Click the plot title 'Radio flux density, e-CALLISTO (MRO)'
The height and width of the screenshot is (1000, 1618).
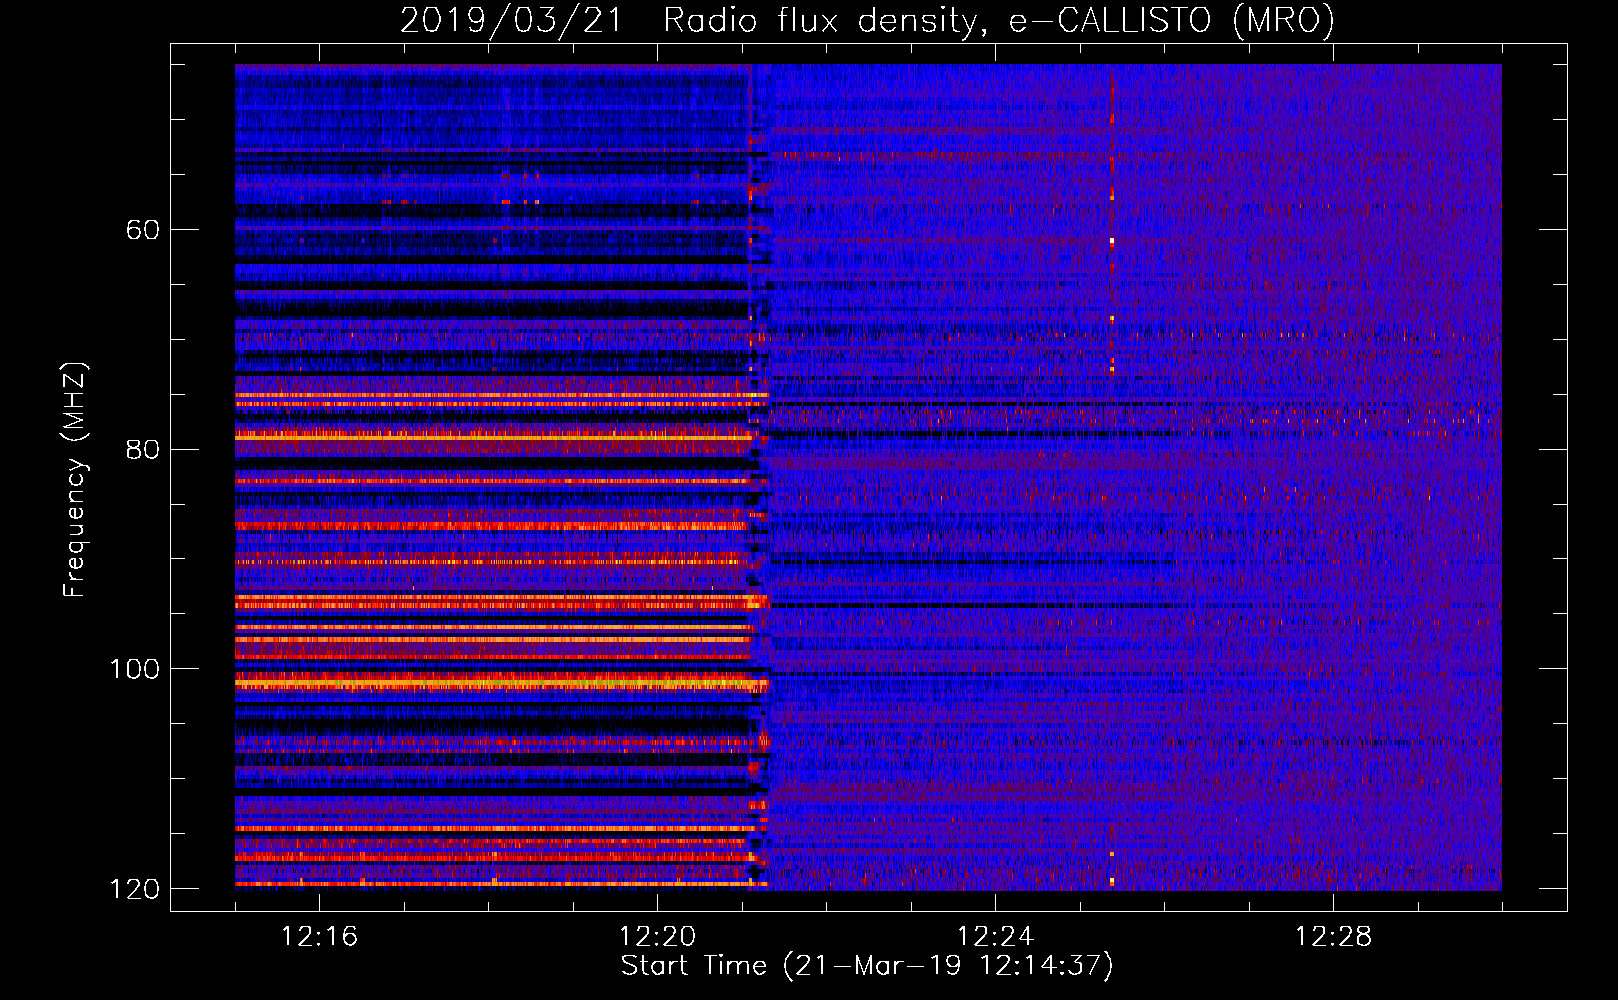(999, 21)
